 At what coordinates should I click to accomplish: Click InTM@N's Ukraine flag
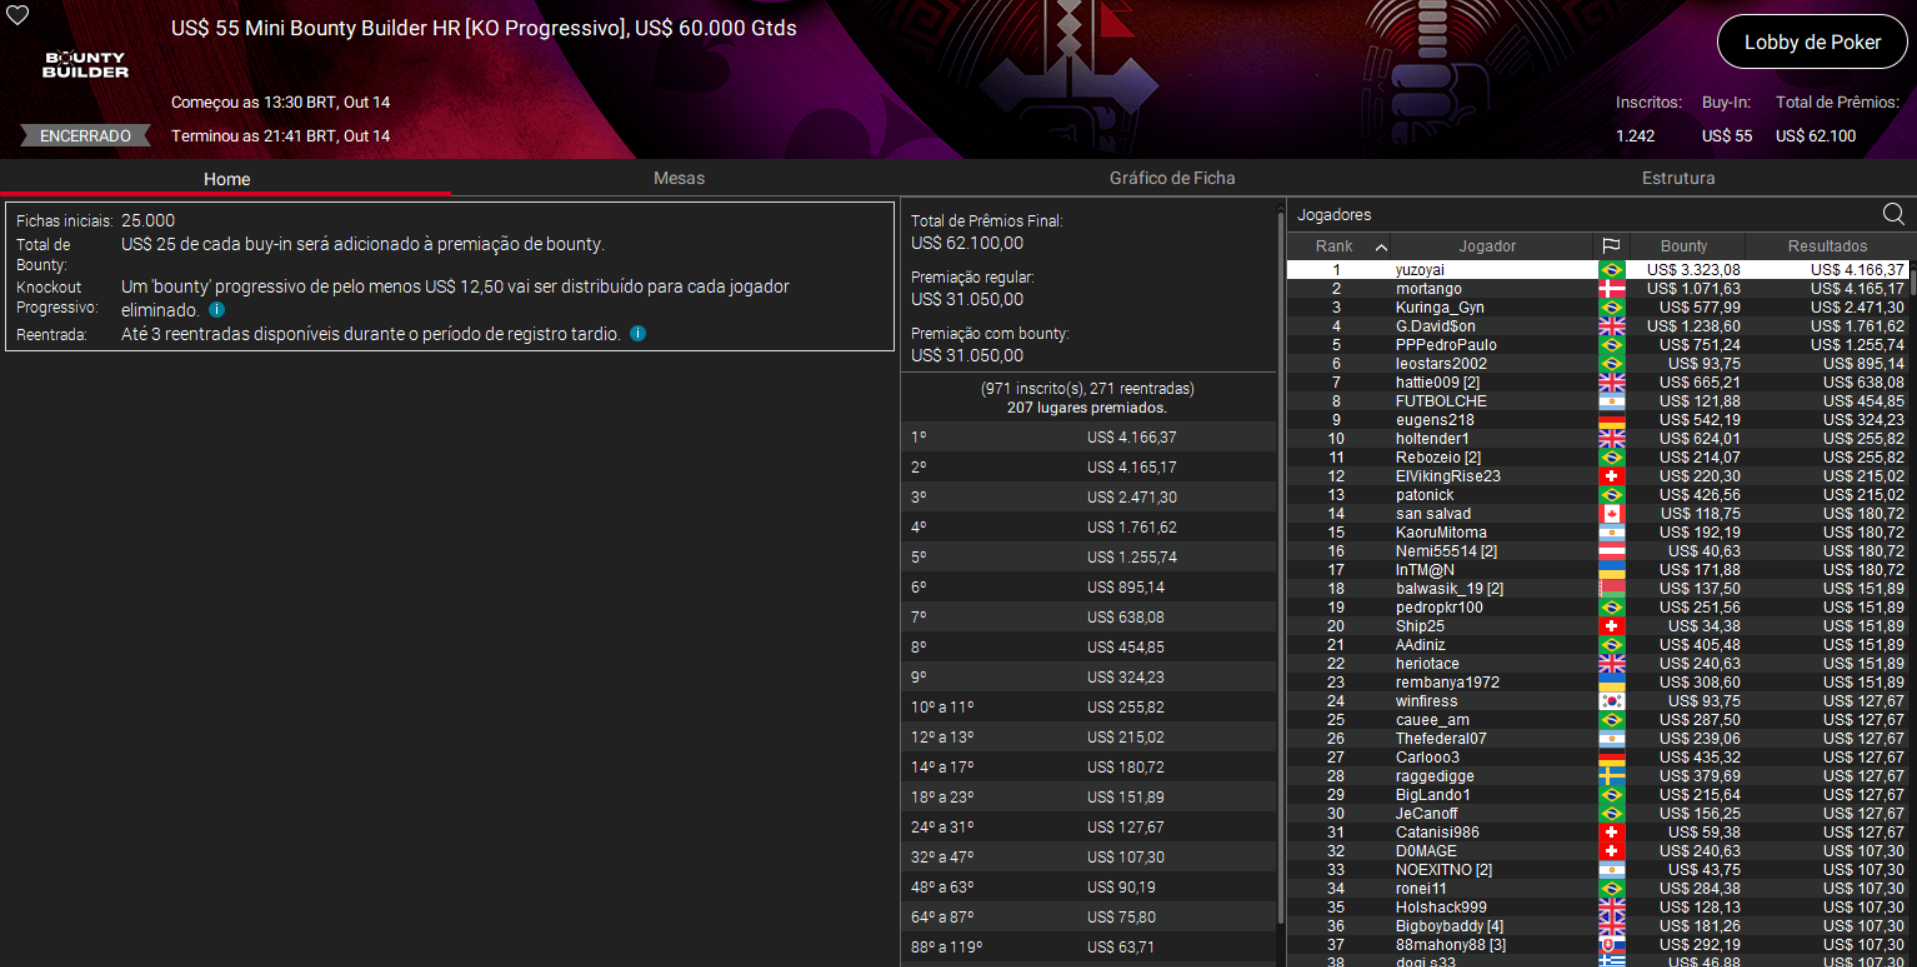[1611, 570]
